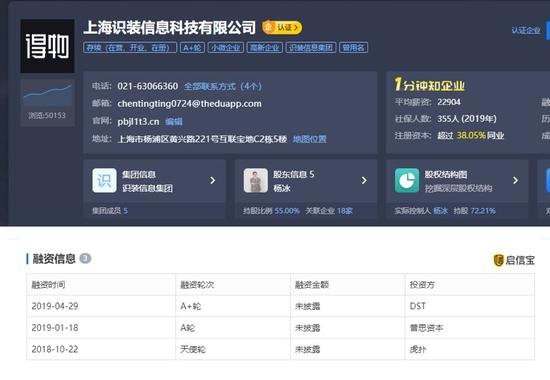Click email chentingting0724@theduapp.com
This screenshot has width=550, height=380.
coord(189,104)
